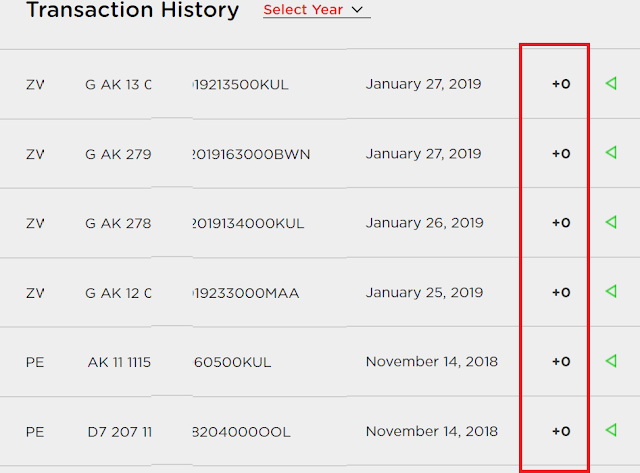Expand the D7 207 transaction green arrow
This screenshot has height=473, width=640.
(611, 430)
